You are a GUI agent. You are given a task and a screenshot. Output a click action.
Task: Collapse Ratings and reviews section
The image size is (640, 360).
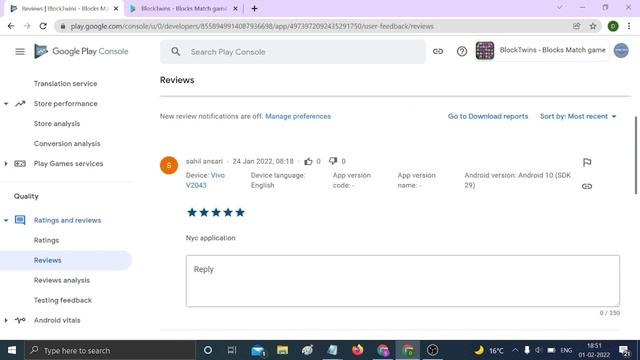click(6, 220)
